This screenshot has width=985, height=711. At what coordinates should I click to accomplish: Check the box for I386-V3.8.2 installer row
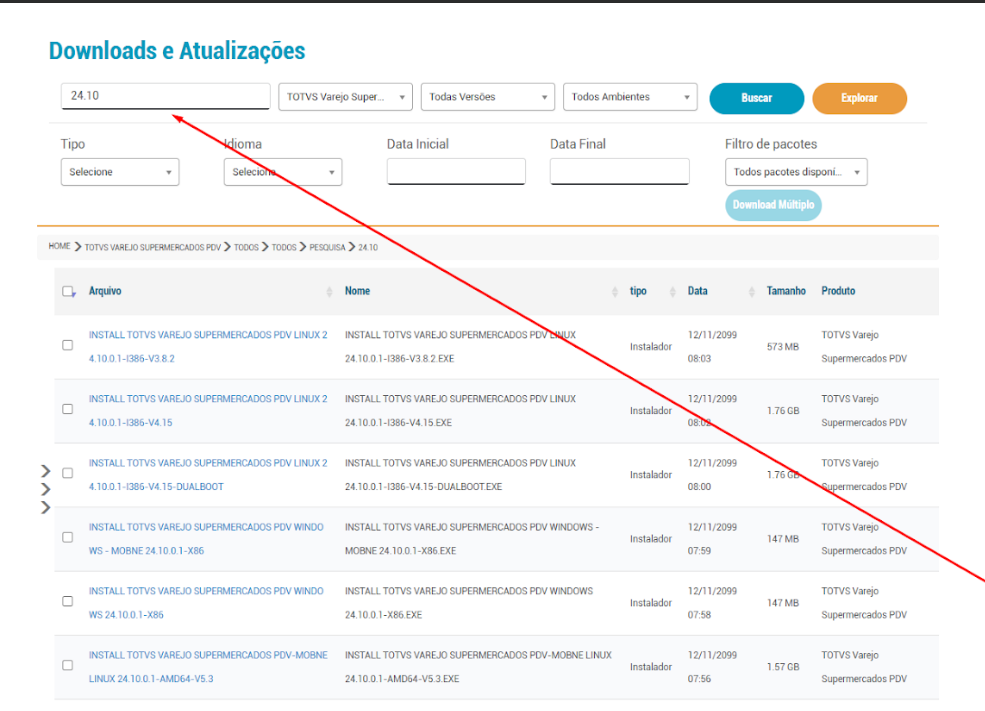[68, 345]
